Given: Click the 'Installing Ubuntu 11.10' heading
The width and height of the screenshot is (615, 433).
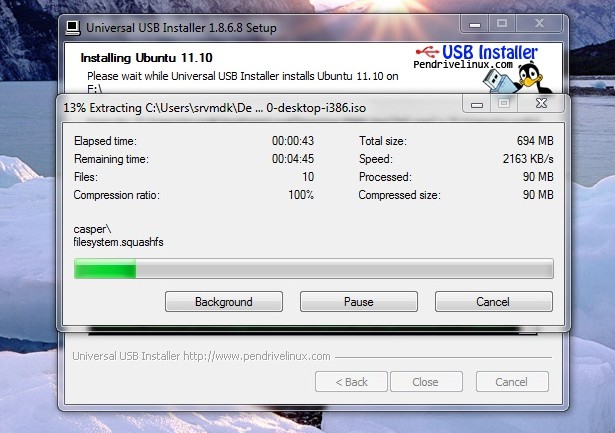Looking at the screenshot, I should click(x=146, y=58).
